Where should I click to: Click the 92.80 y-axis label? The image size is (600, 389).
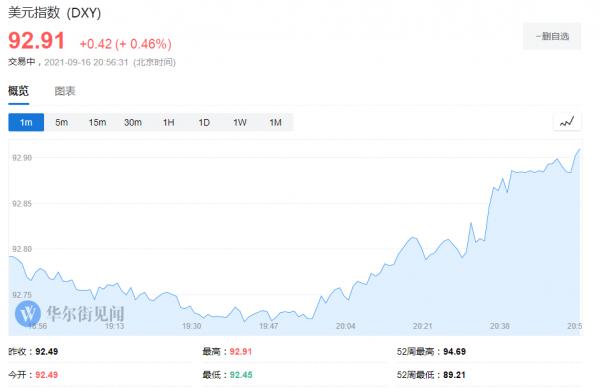click(22, 249)
